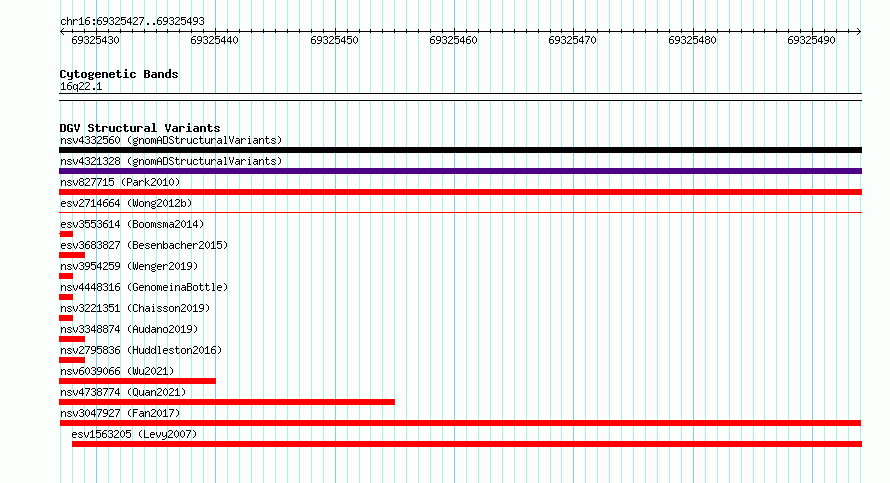Click short red bar under nsv3221351
Viewport: 890px width, 483px height.
point(66,318)
